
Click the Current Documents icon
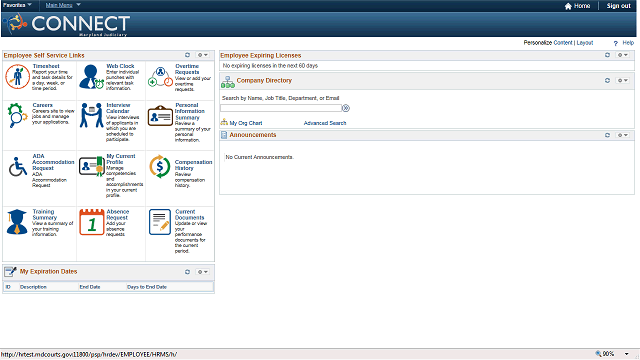click(160, 222)
